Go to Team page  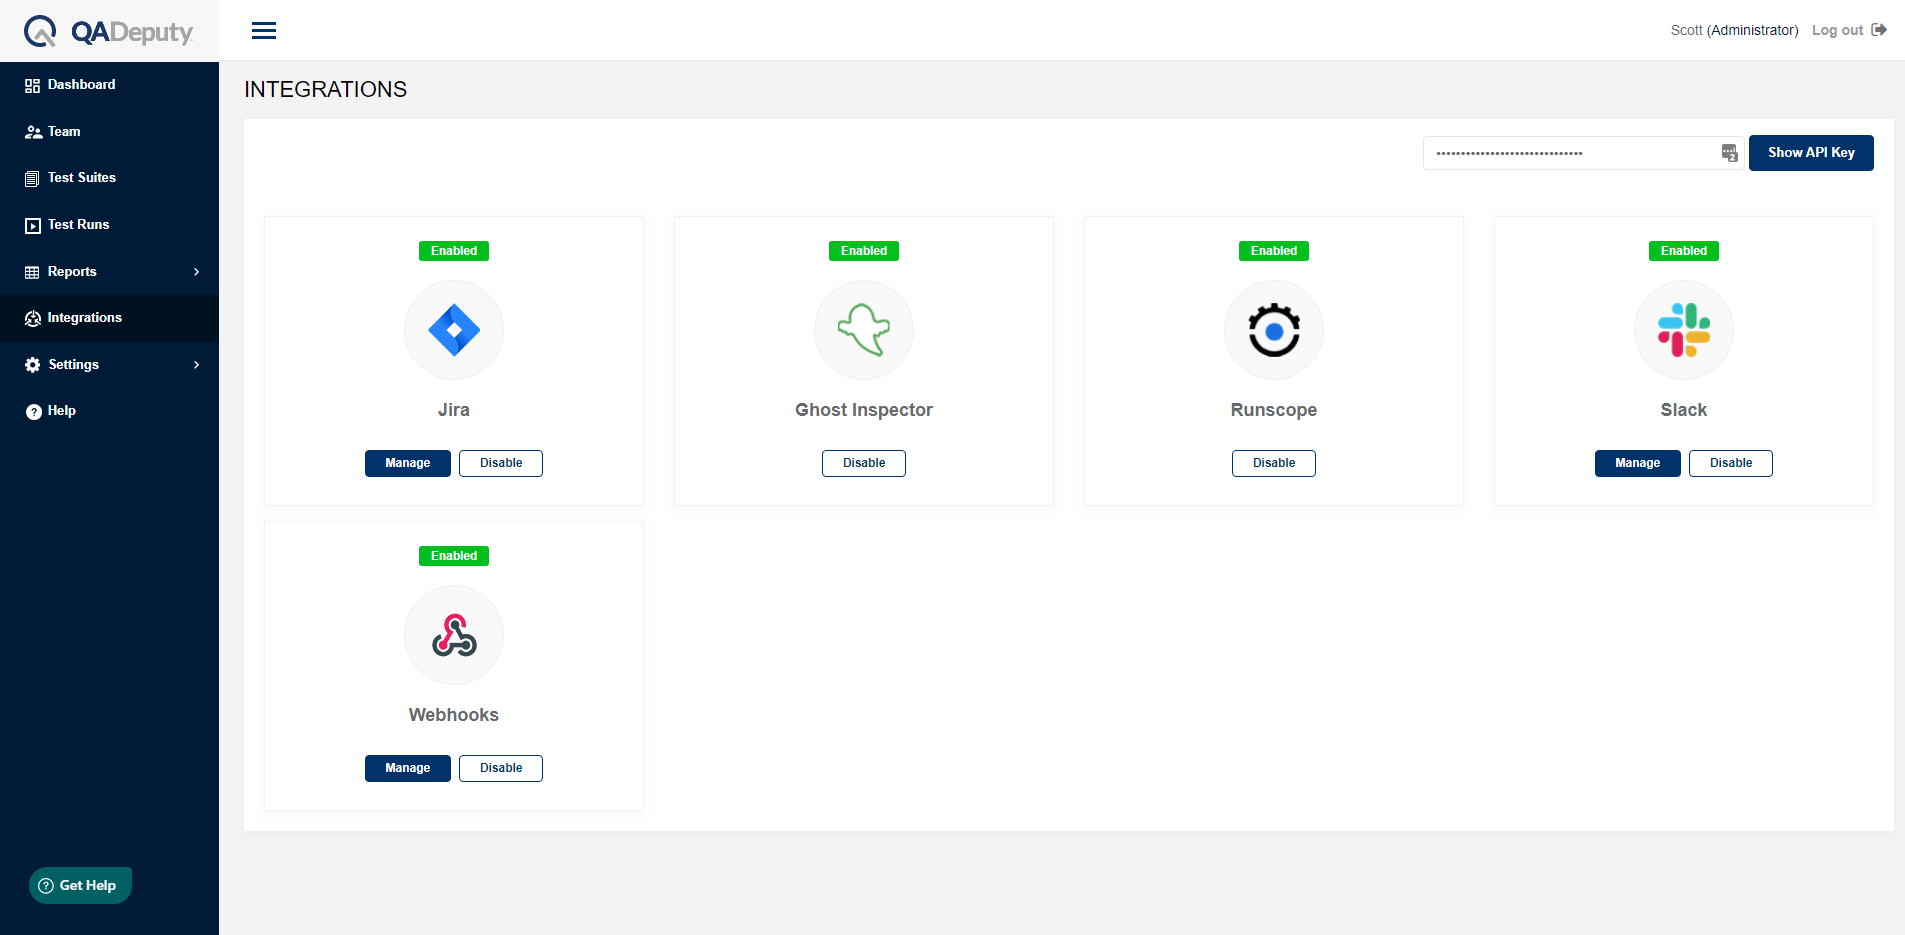pyautogui.click(x=109, y=132)
